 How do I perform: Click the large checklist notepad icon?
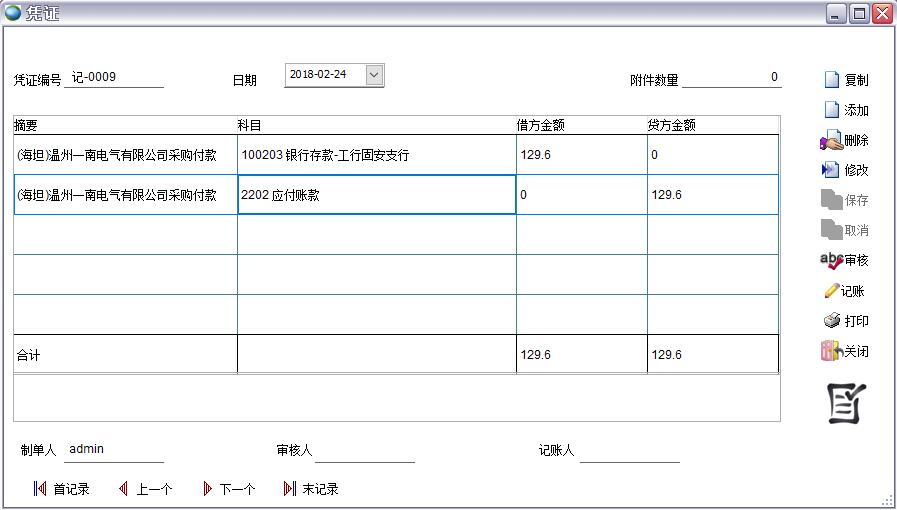[846, 403]
